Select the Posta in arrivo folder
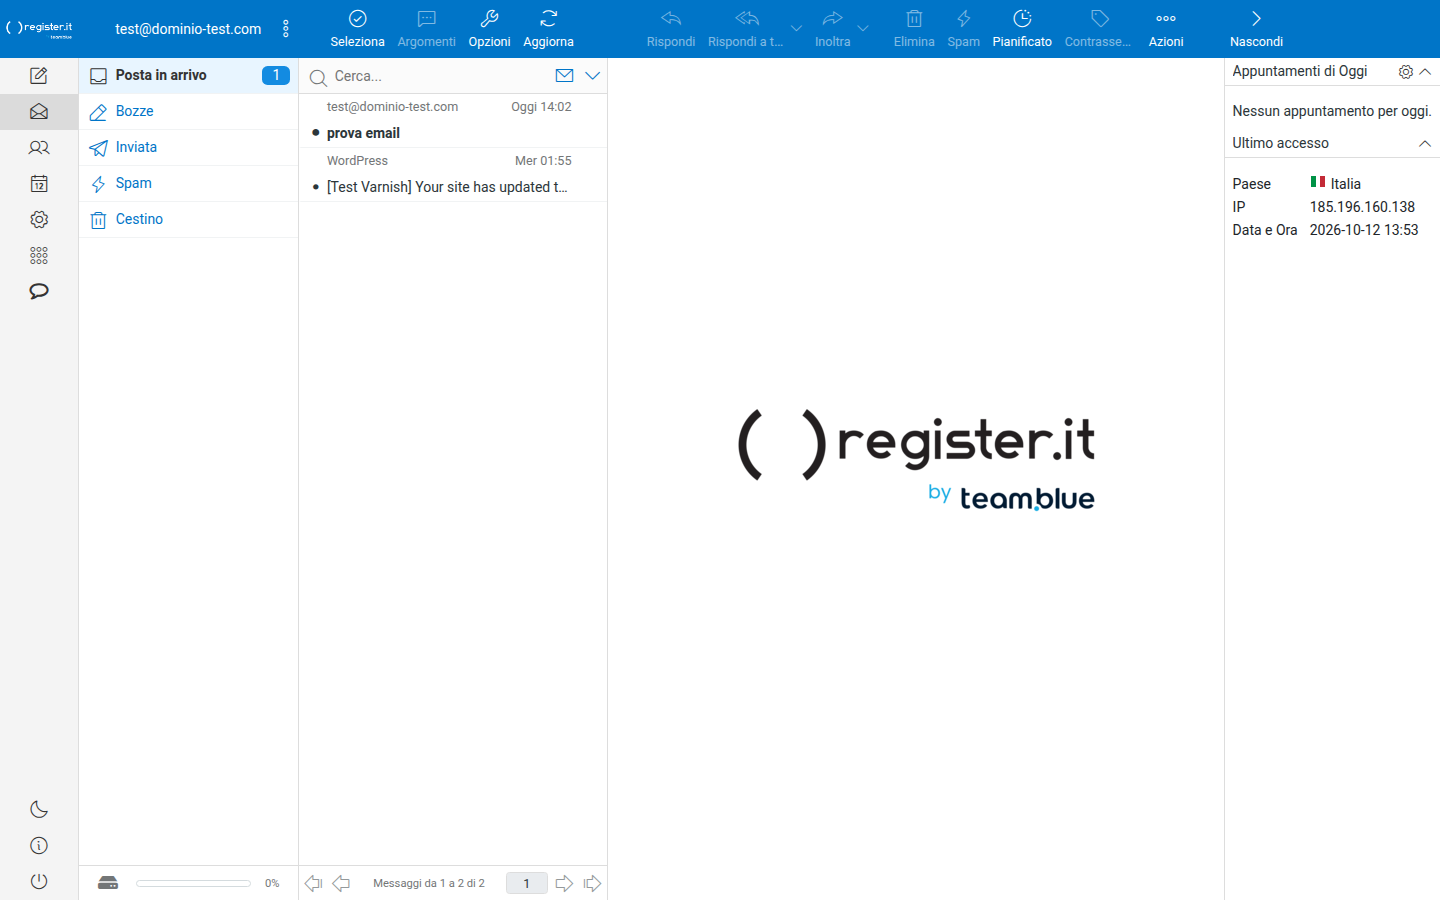1440x900 pixels. (x=188, y=76)
